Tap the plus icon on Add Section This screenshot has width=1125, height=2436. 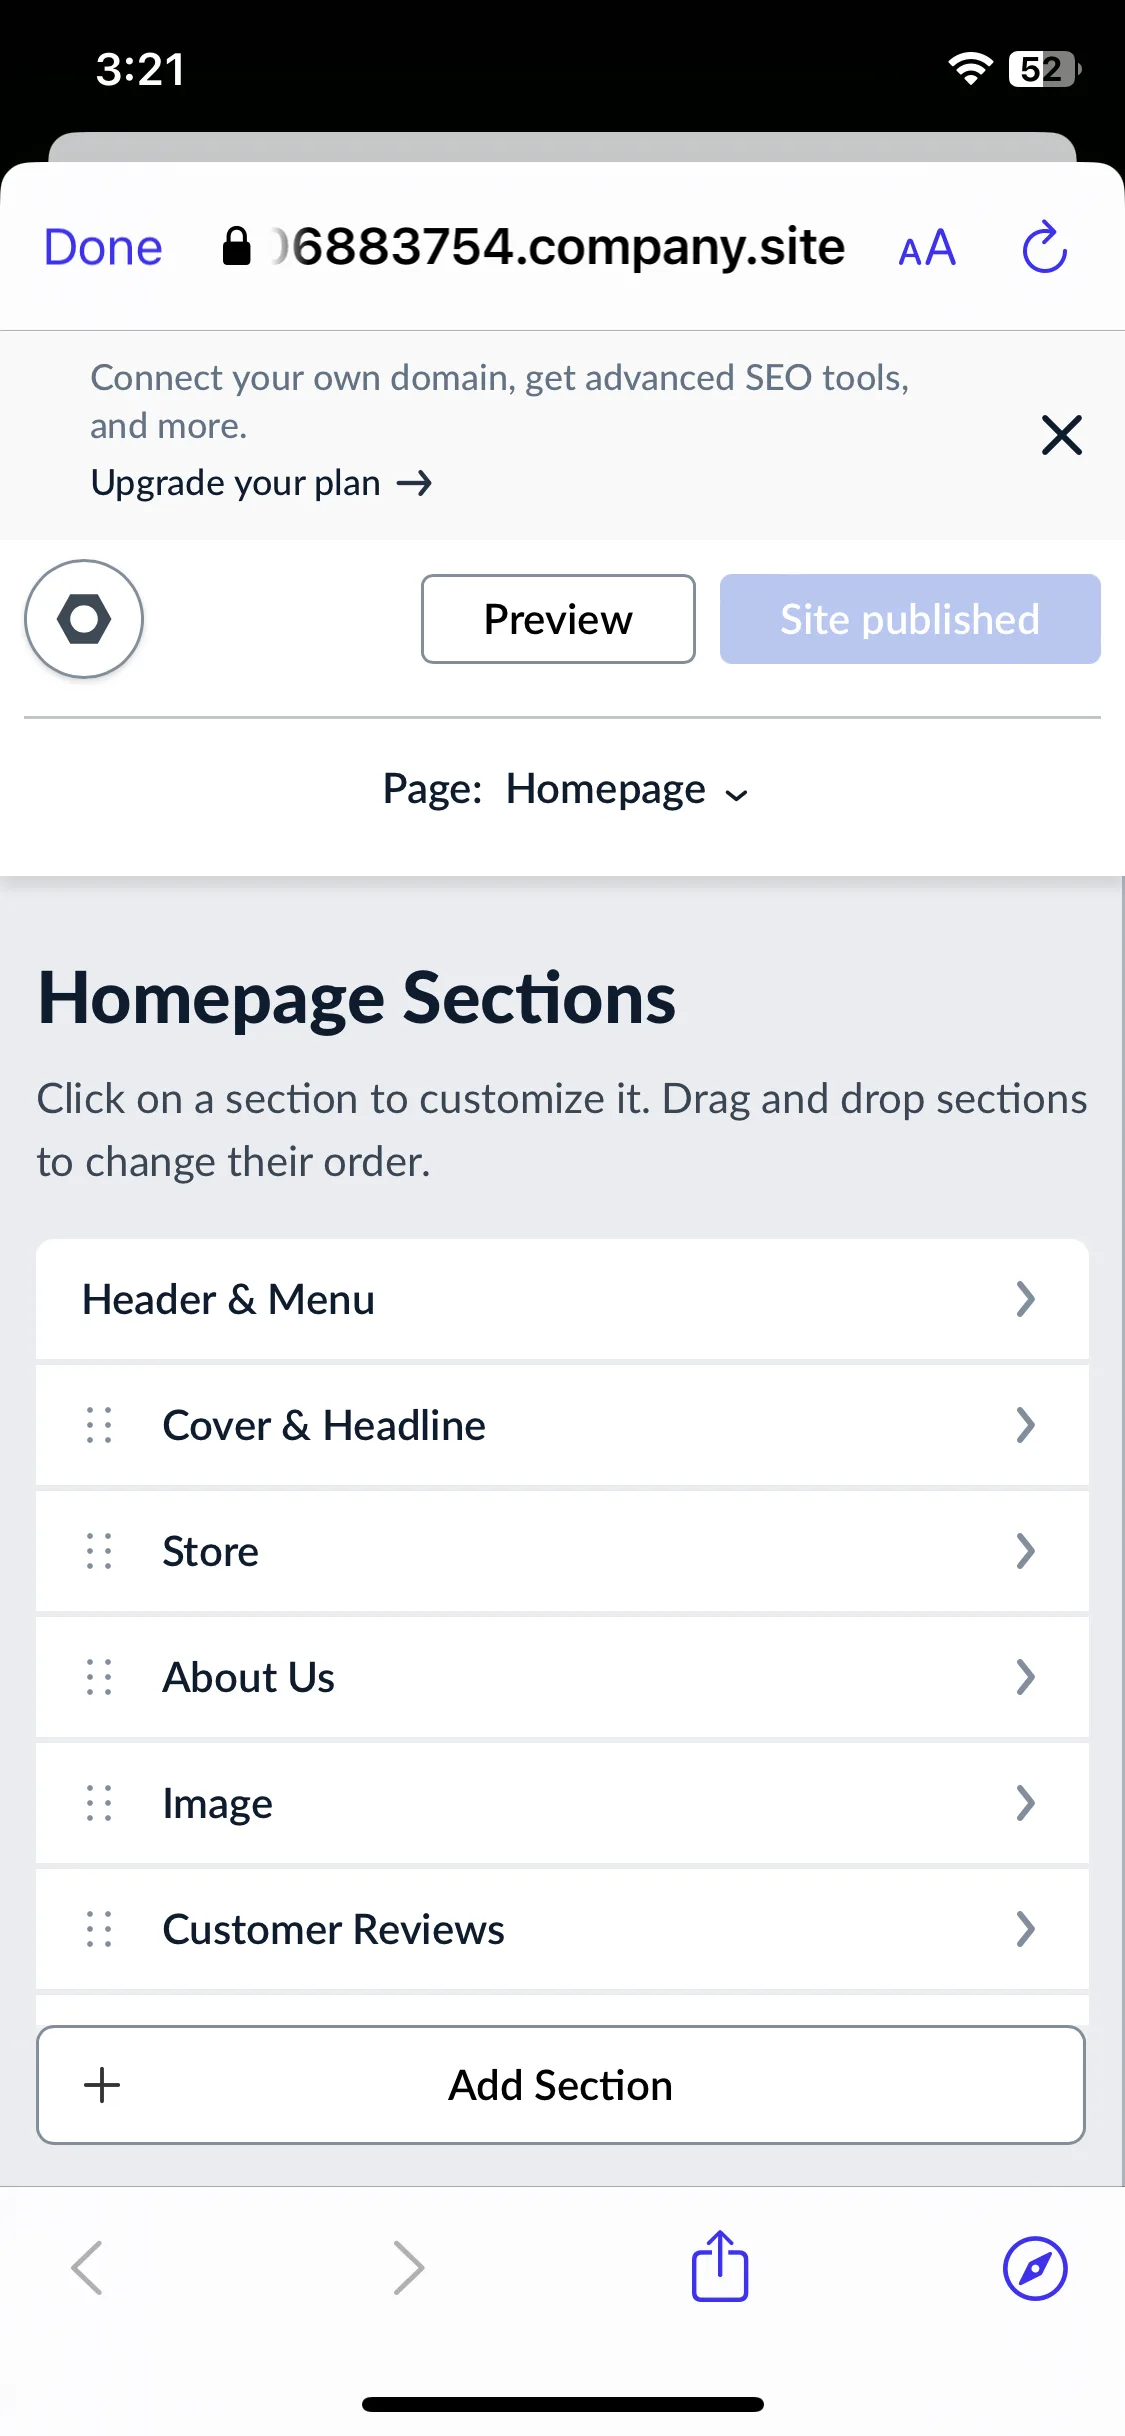point(102,2086)
